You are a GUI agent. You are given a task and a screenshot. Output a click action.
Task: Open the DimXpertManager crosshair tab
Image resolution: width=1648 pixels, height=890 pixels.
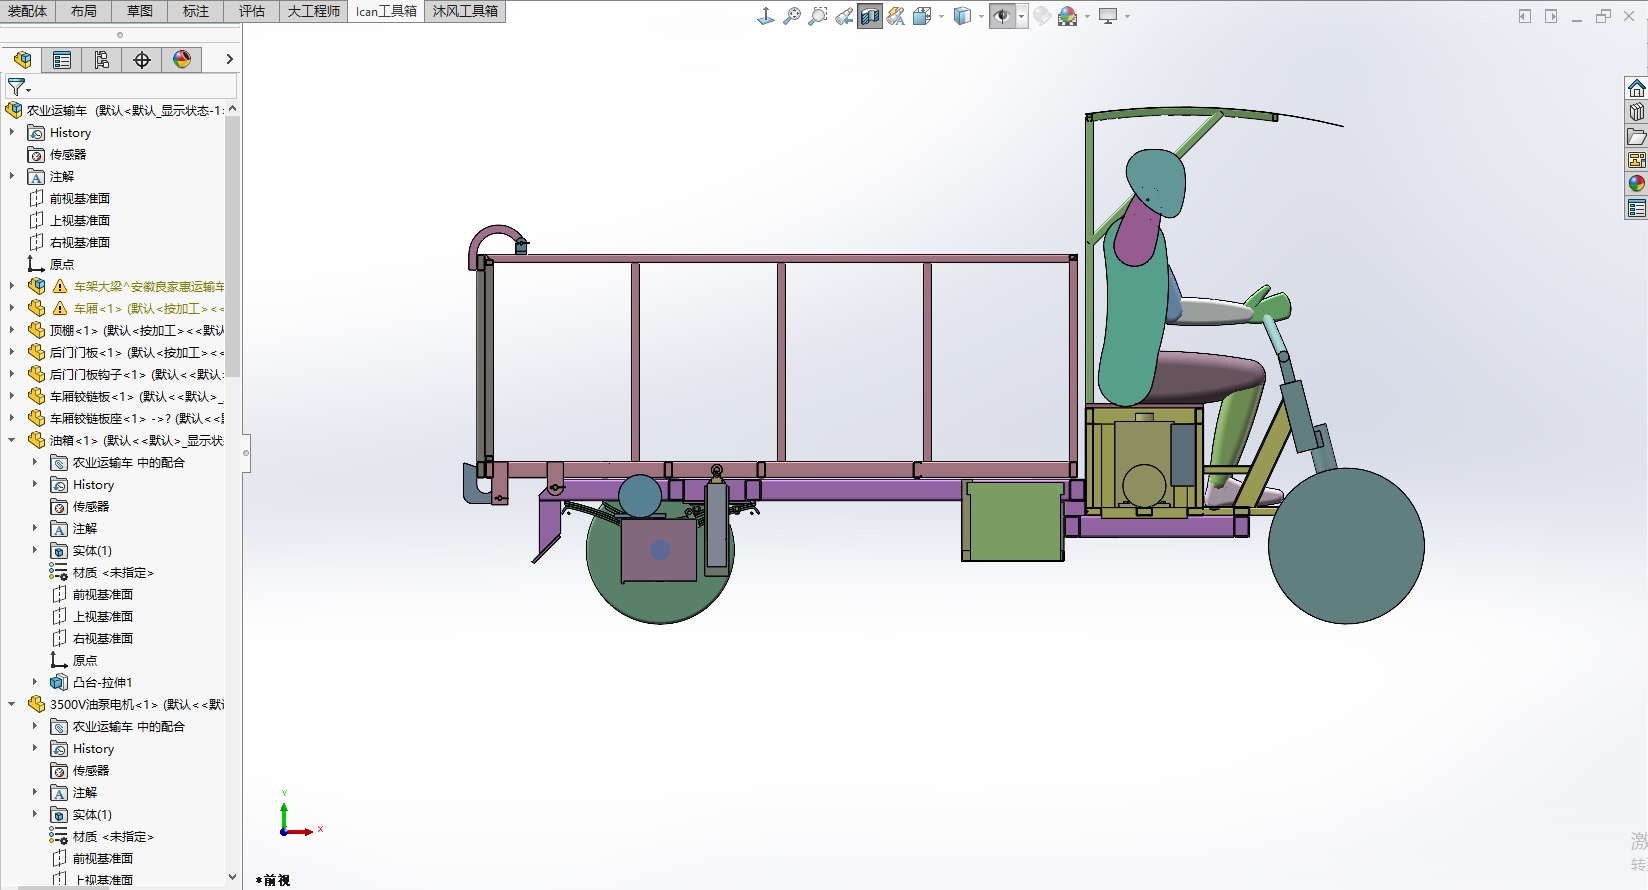coord(142,60)
